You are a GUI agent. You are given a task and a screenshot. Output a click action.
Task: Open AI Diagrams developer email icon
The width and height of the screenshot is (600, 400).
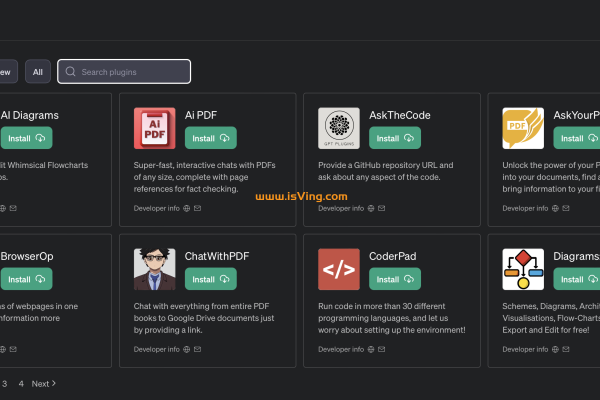(x=13, y=208)
